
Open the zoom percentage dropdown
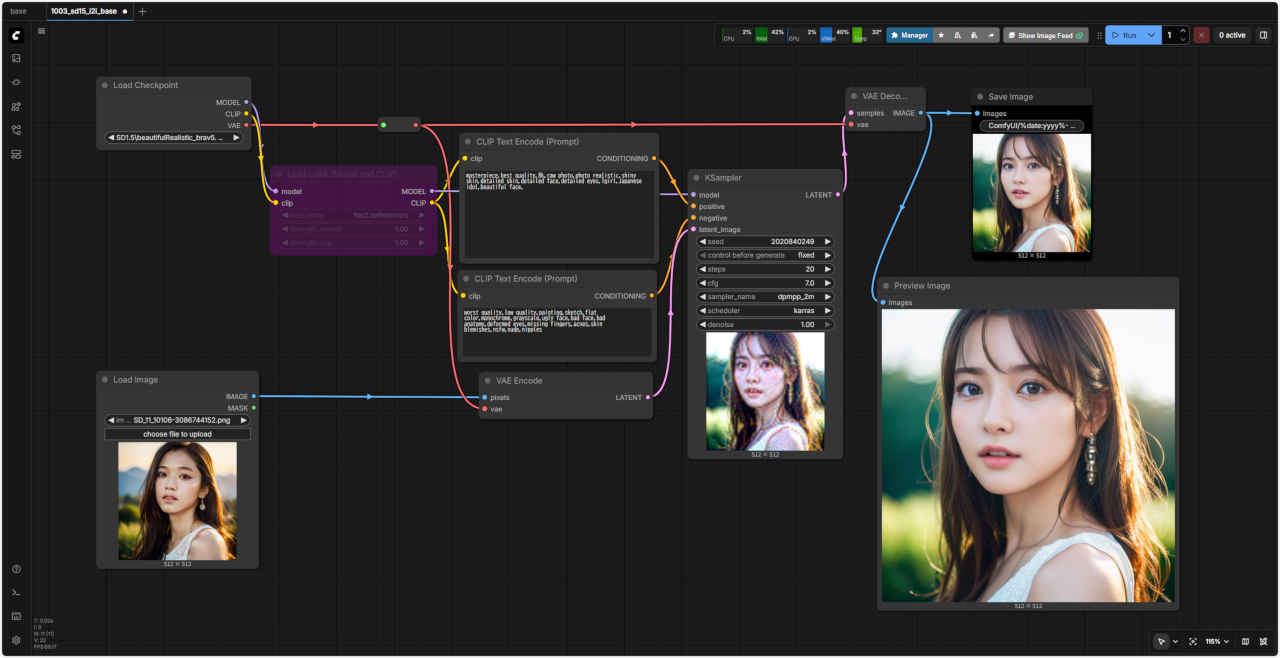1216,641
